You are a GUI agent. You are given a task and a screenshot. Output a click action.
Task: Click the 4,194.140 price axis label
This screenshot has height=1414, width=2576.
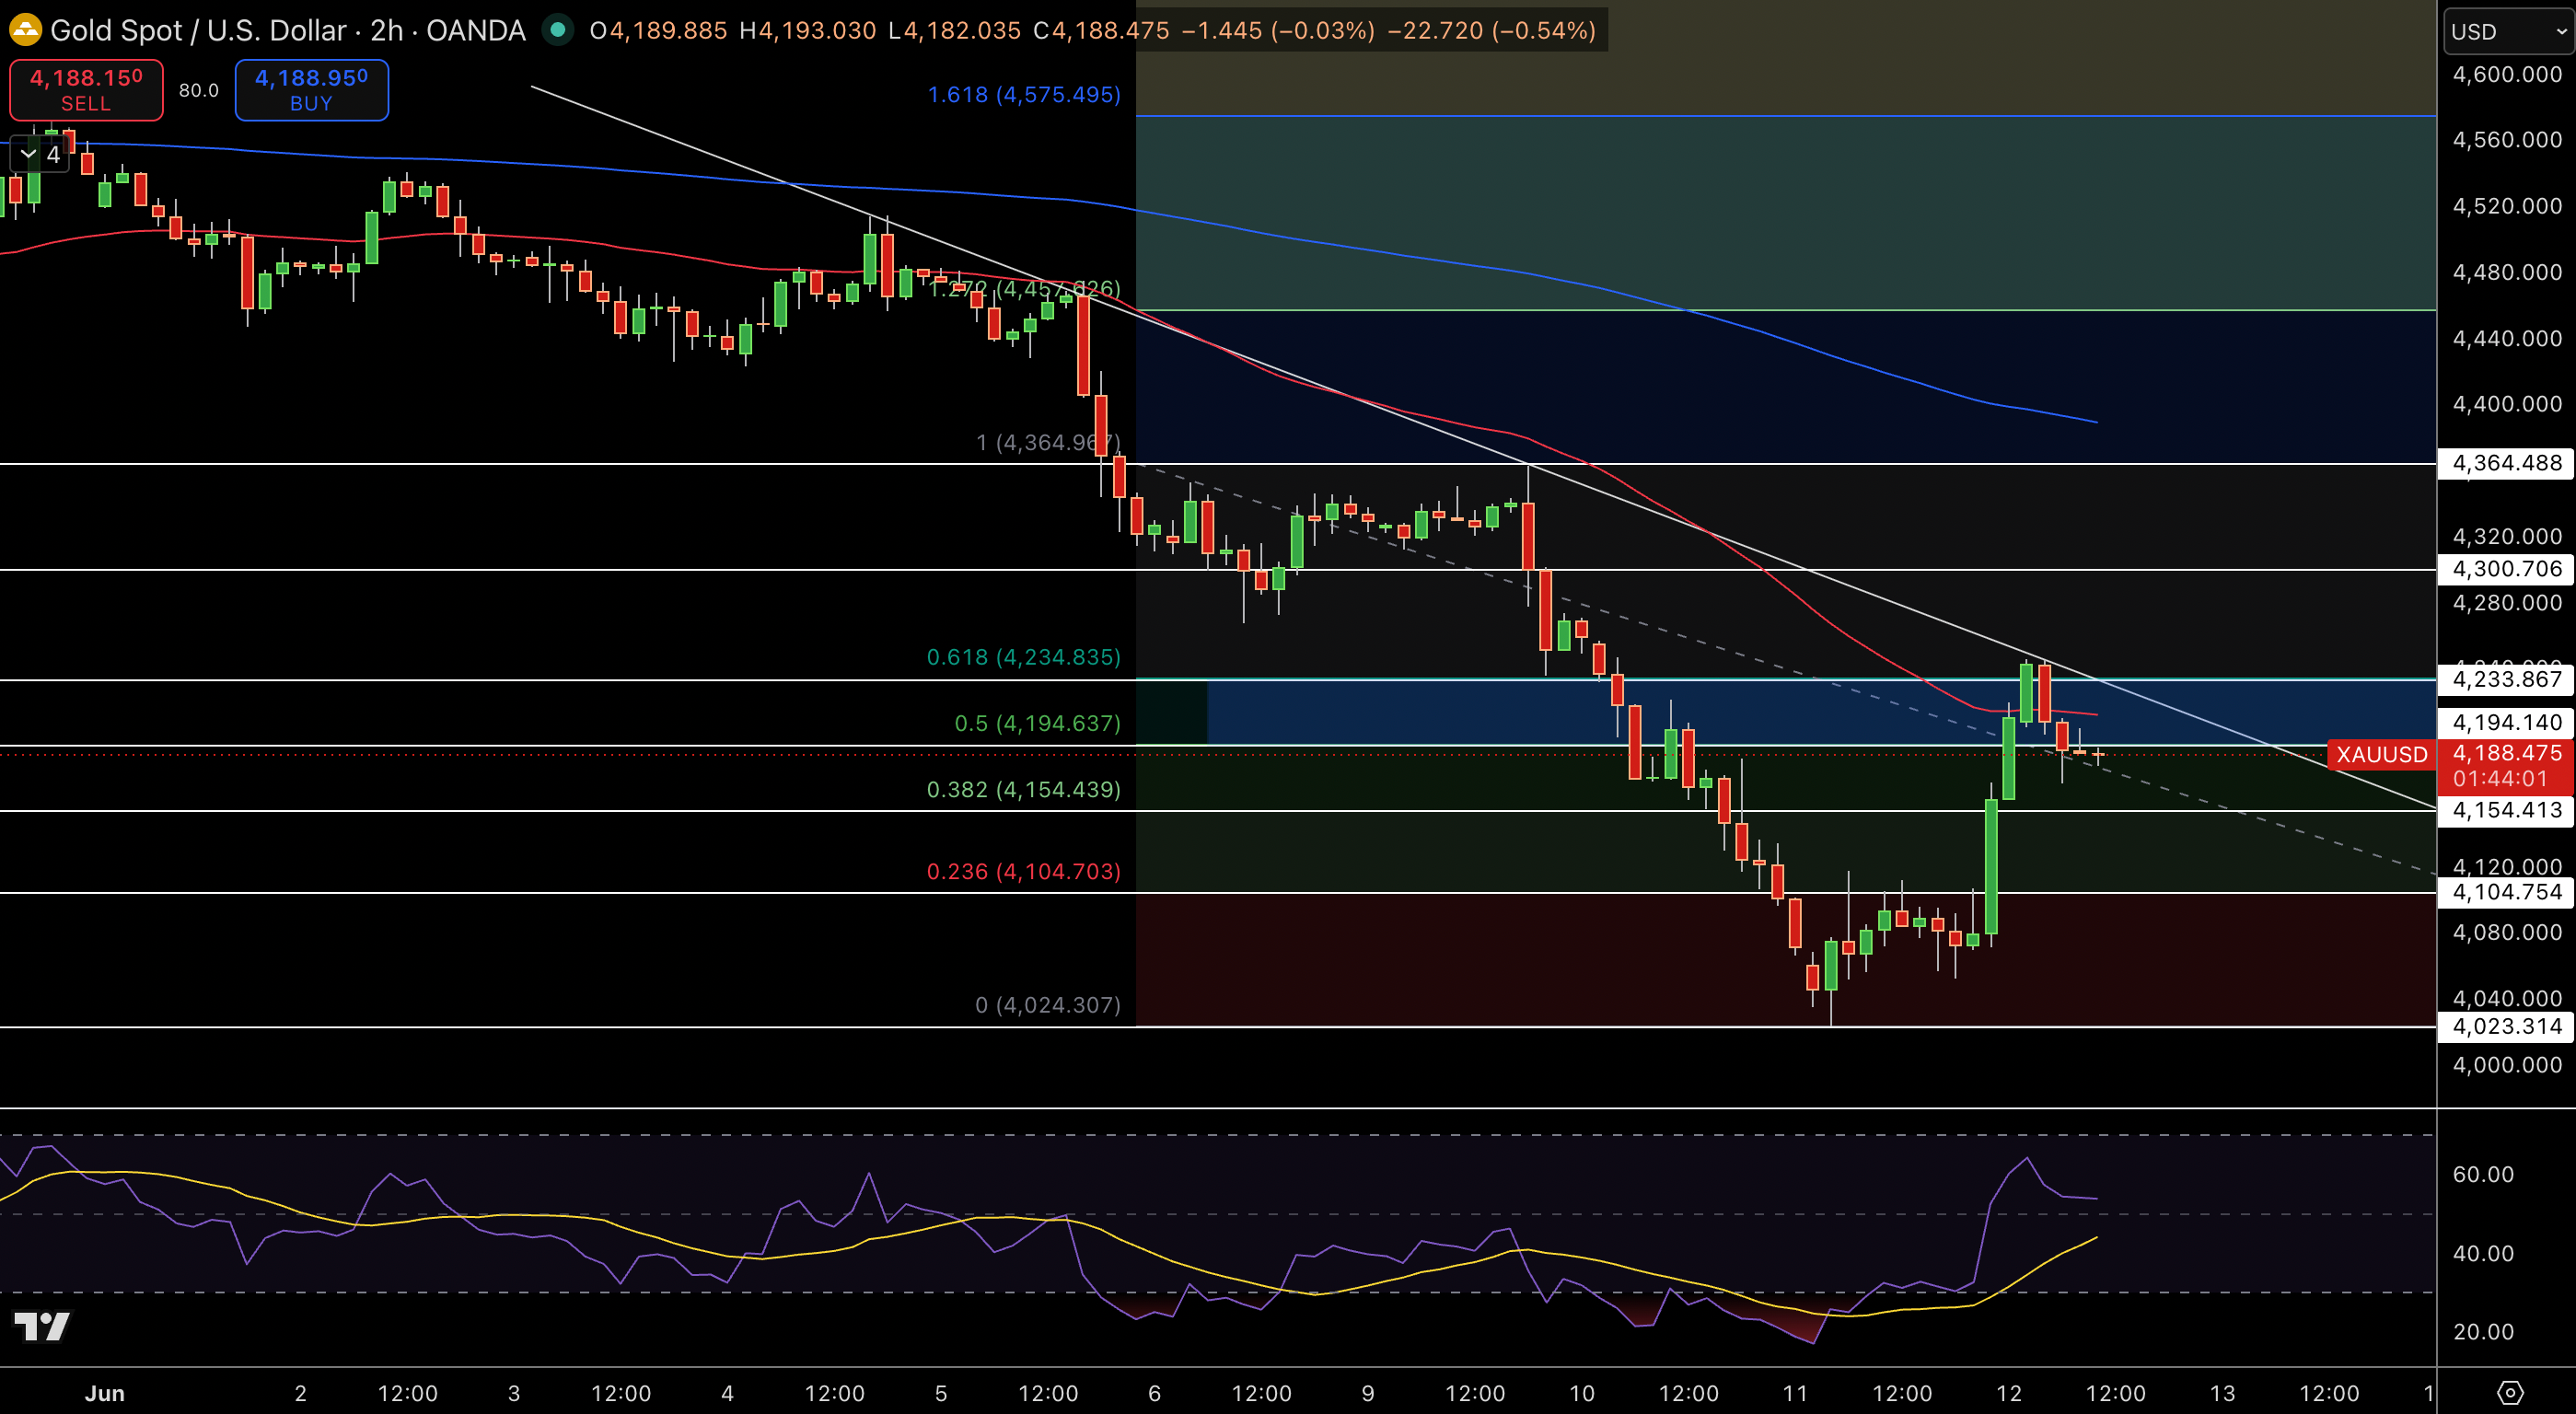click(2506, 722)
